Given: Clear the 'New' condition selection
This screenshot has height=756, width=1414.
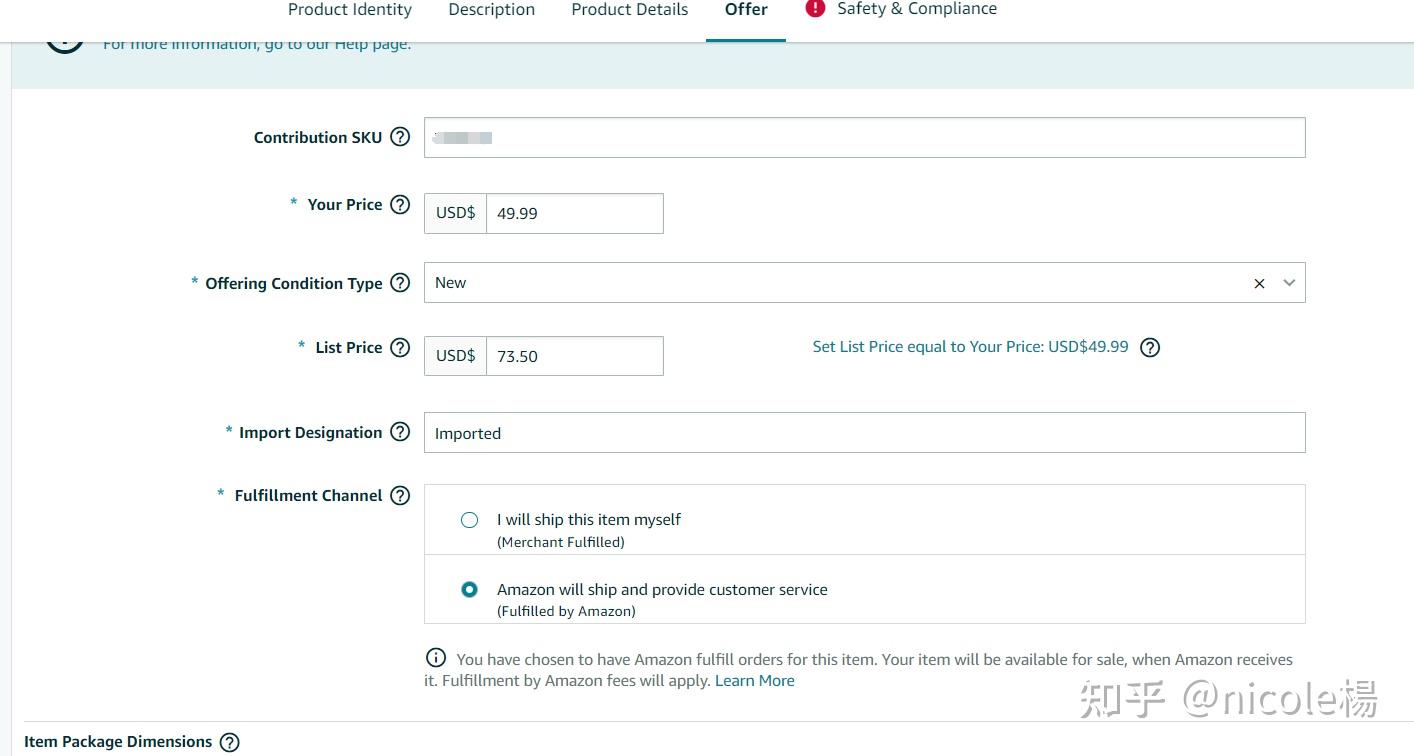Looking at the screenshot, I should pos(1259,284).
